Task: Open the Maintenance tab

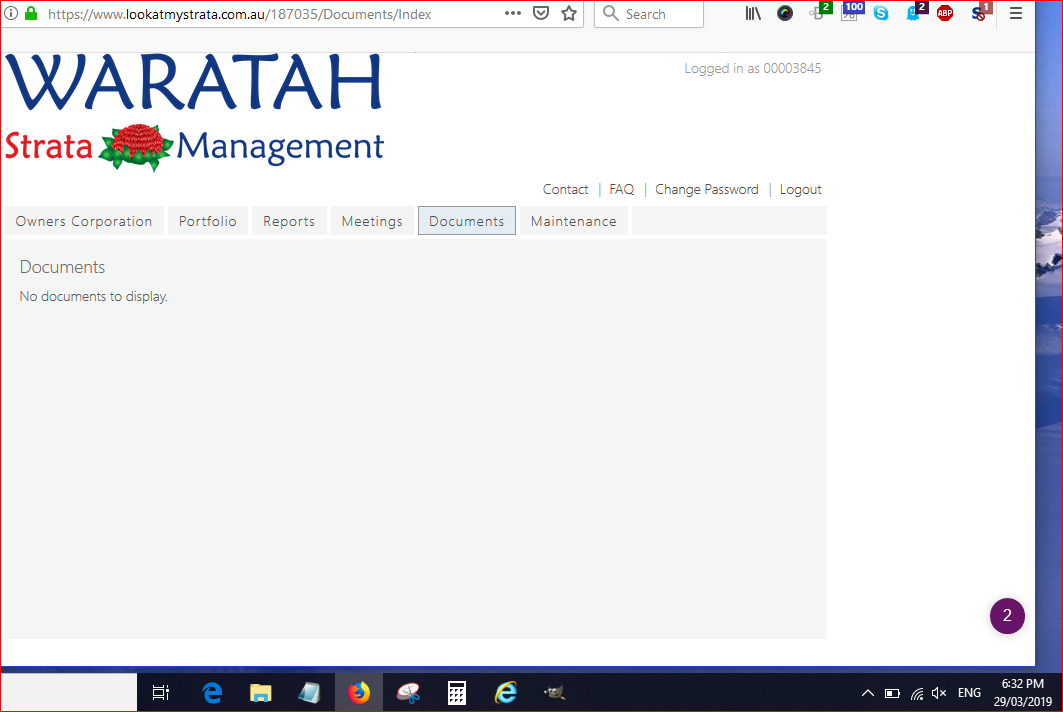Action: pos(574,221)
